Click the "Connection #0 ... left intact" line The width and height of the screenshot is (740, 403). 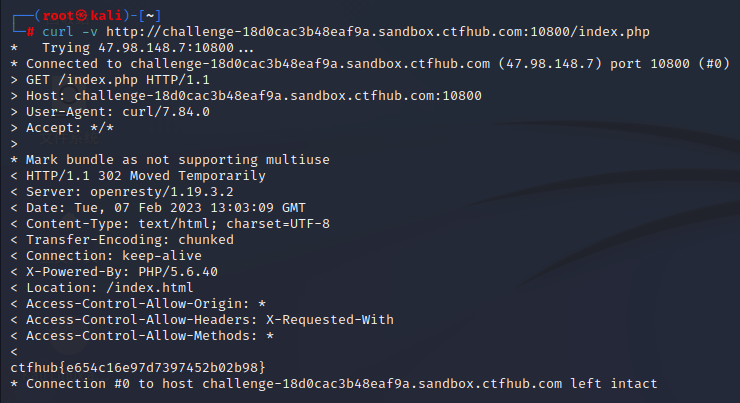click(340, 384)
